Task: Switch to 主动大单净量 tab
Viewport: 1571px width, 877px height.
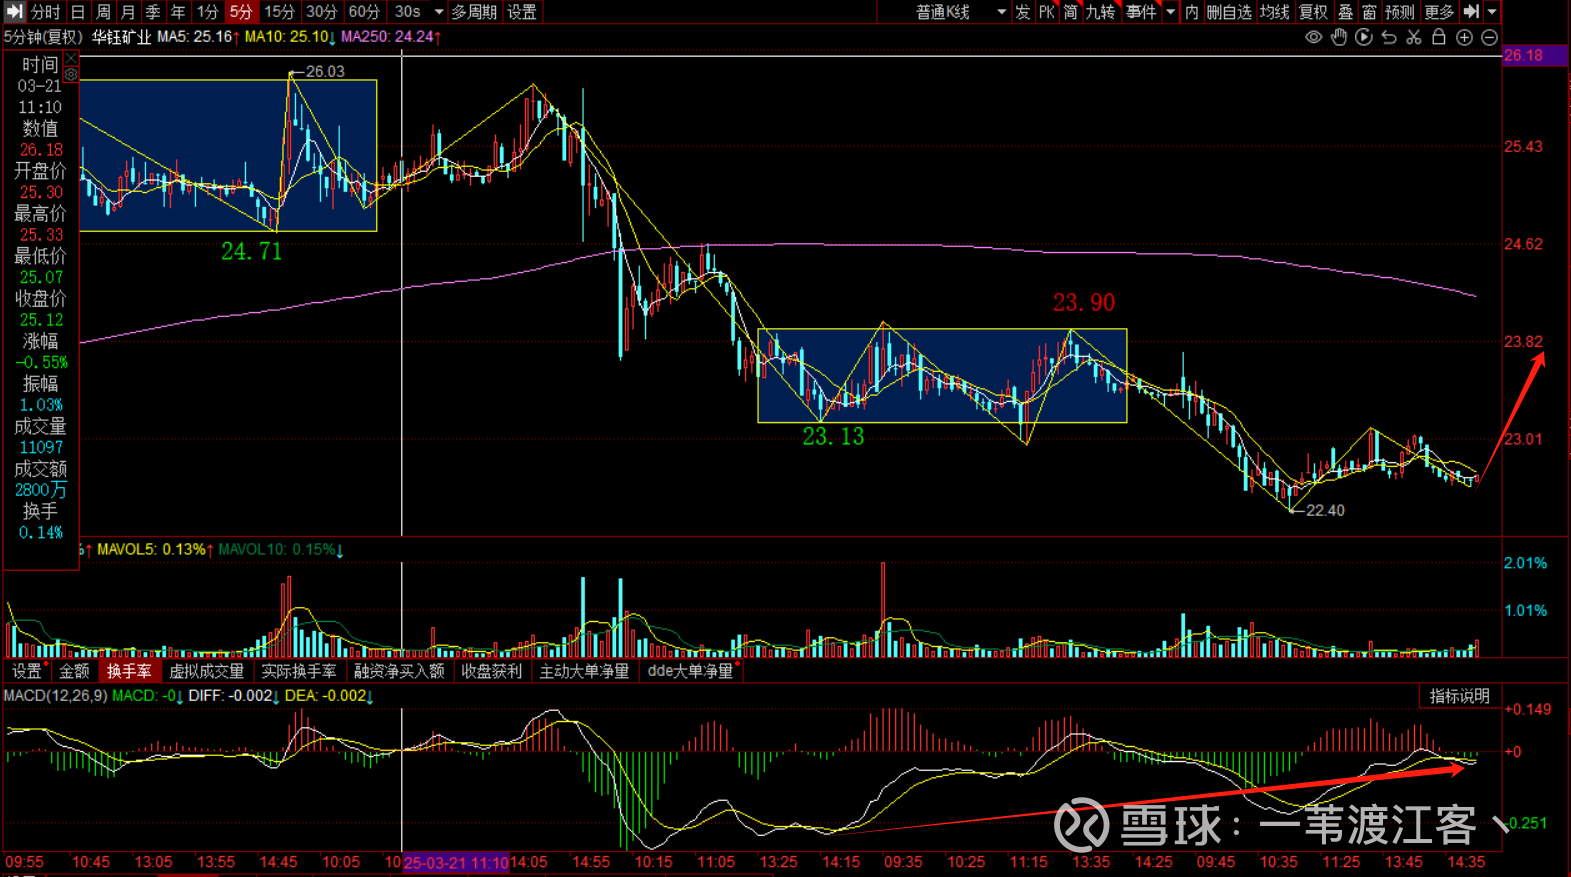Action: click(584, 671)
